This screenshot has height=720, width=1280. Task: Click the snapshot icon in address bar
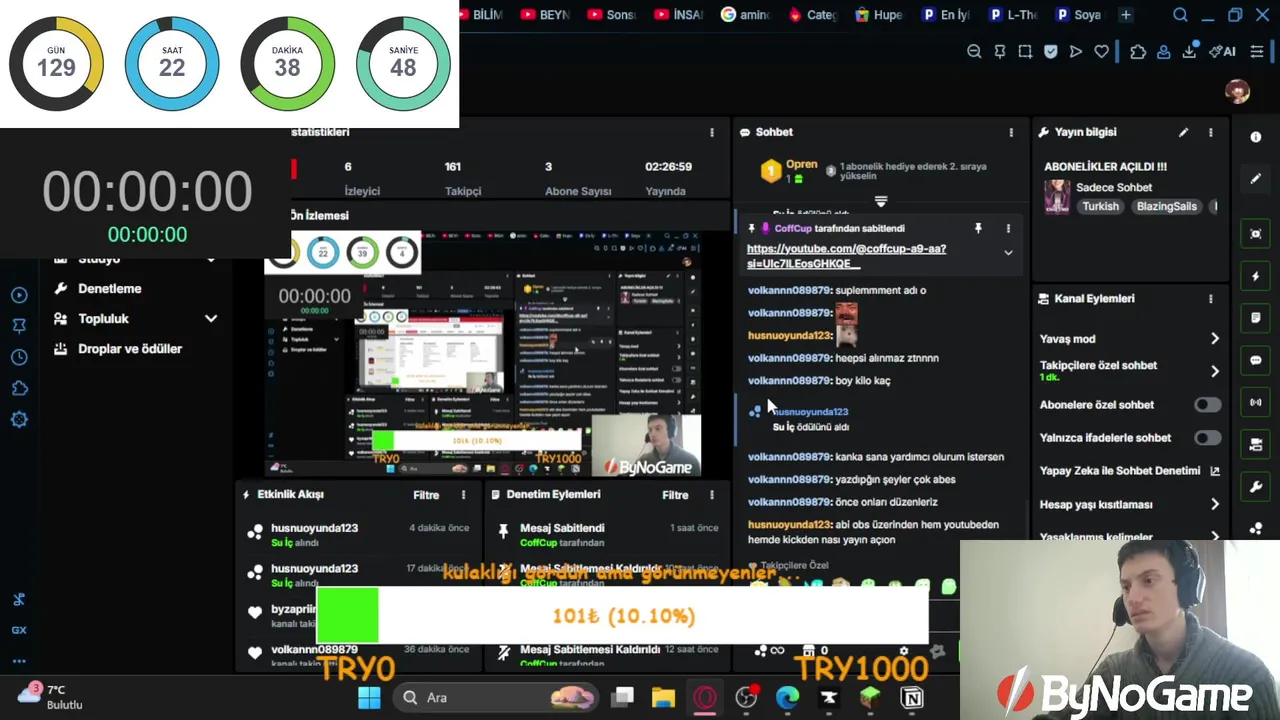1025,52
